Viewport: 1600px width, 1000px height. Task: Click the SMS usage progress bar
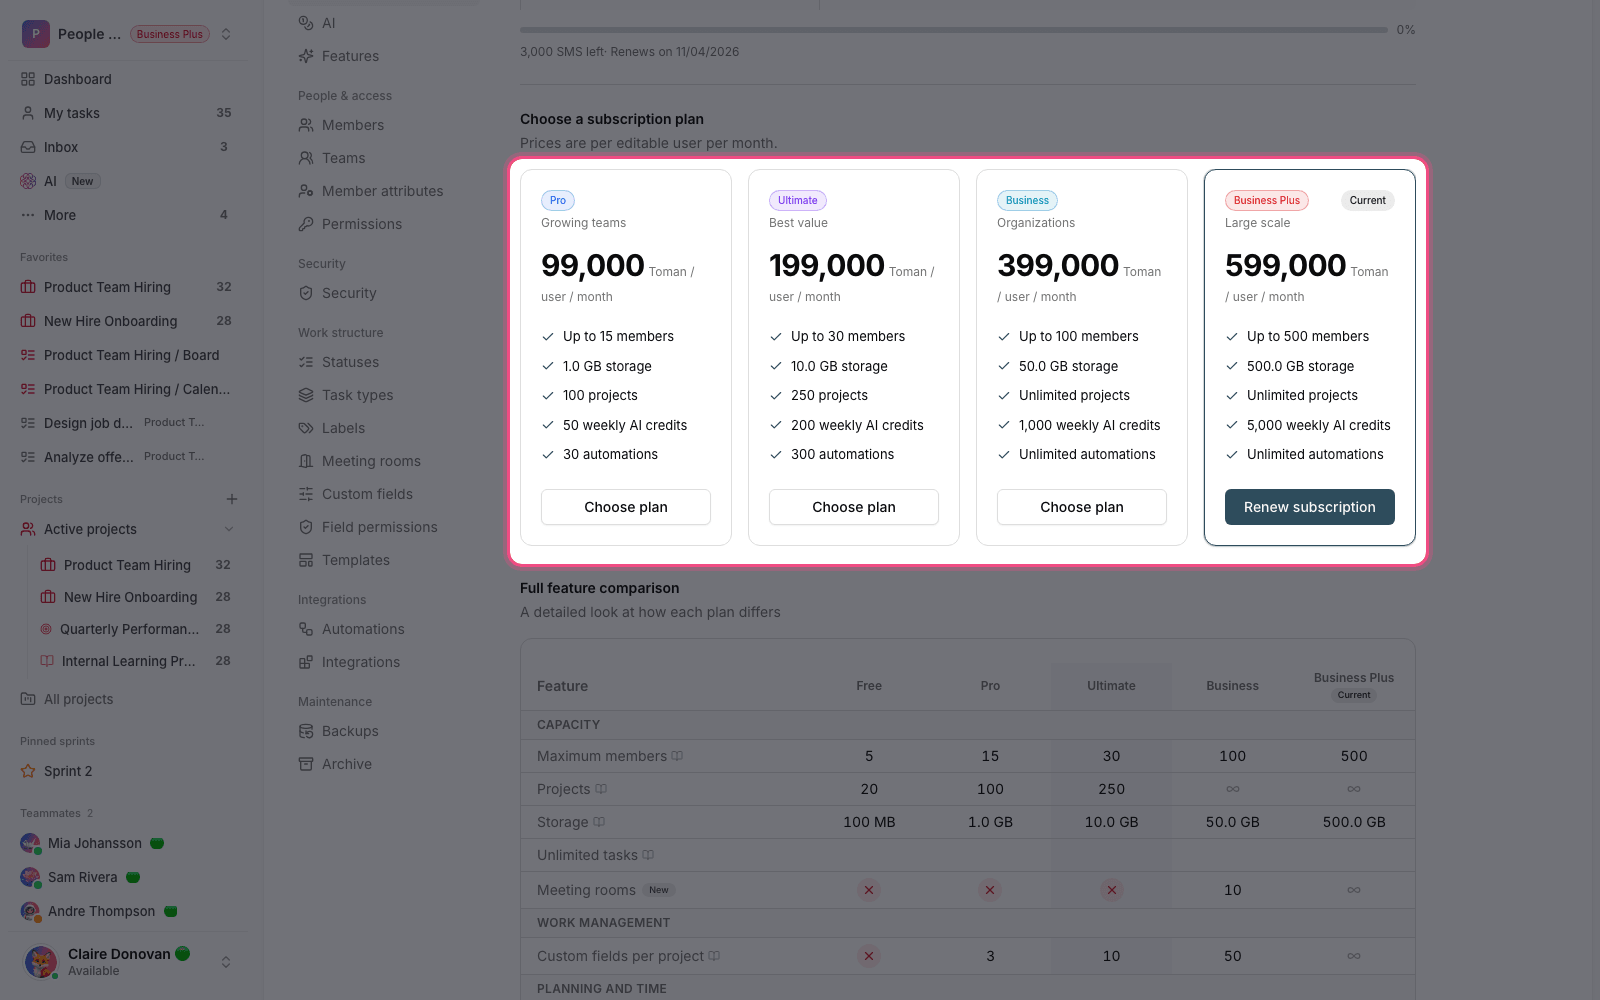point(954,30)
